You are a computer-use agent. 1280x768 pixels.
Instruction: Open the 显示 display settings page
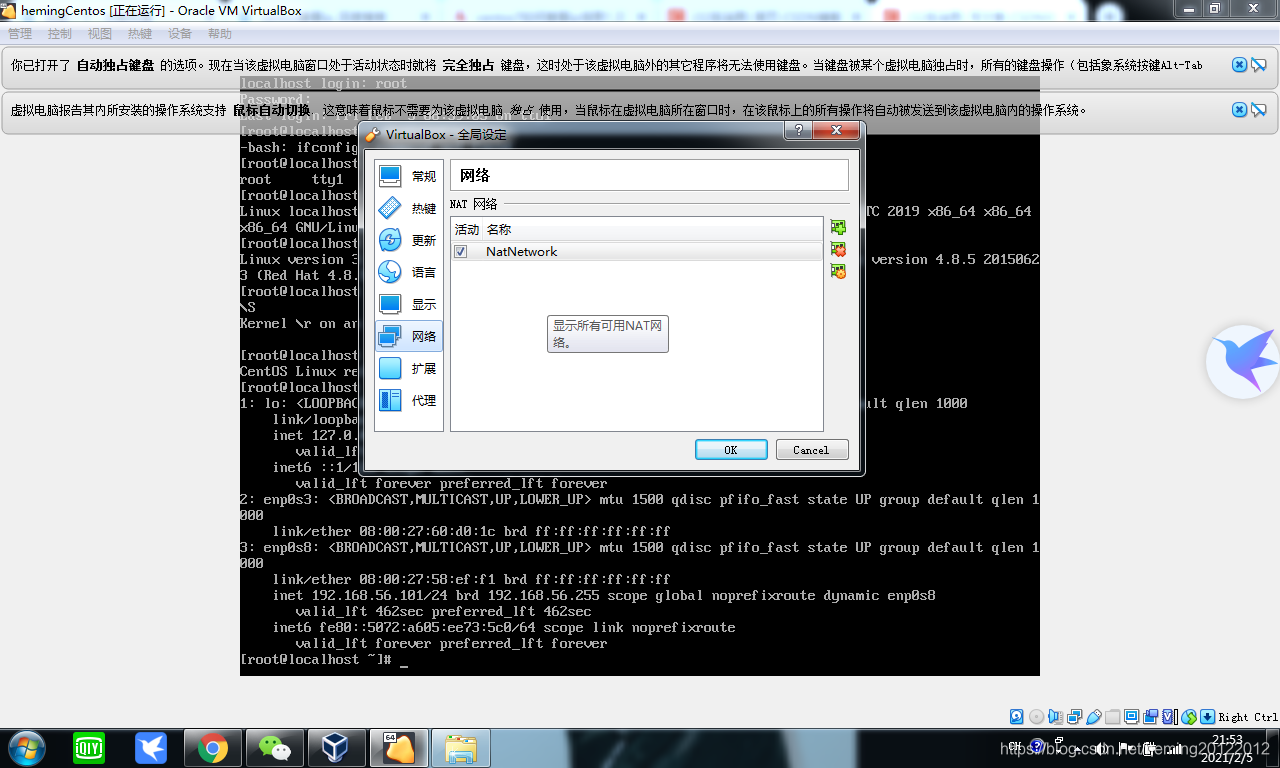409,304
